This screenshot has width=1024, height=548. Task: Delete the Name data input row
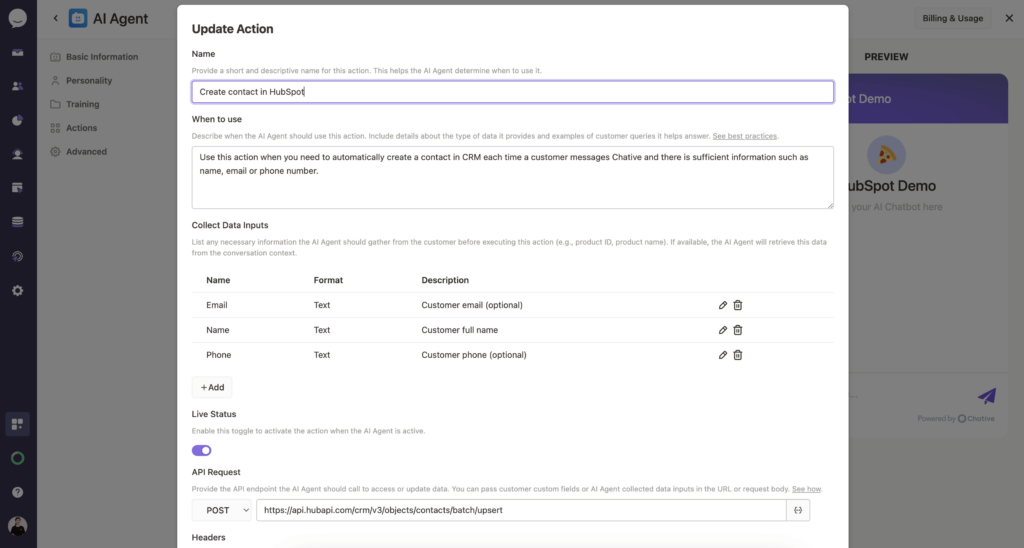(737, 330)
